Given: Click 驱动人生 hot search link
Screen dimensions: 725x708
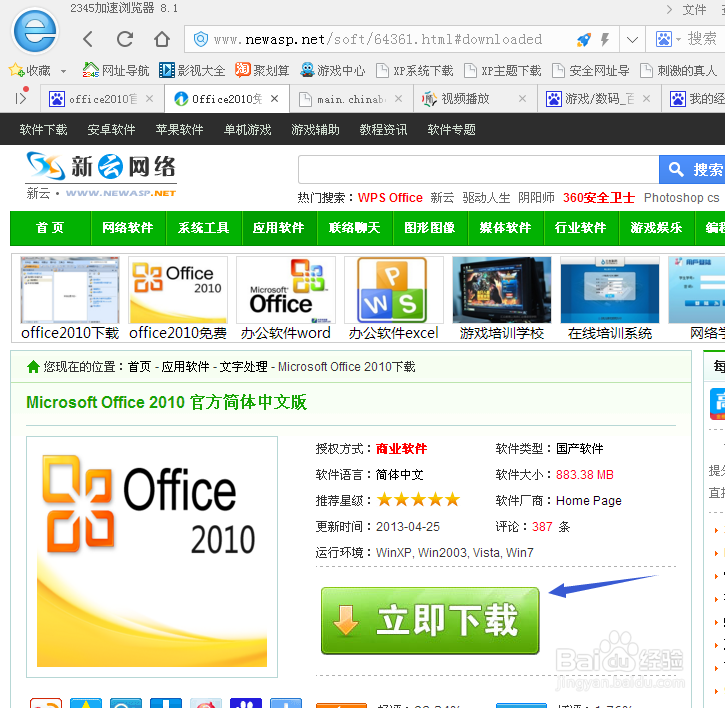Looking at the screenshot, I should click(486, 198).
